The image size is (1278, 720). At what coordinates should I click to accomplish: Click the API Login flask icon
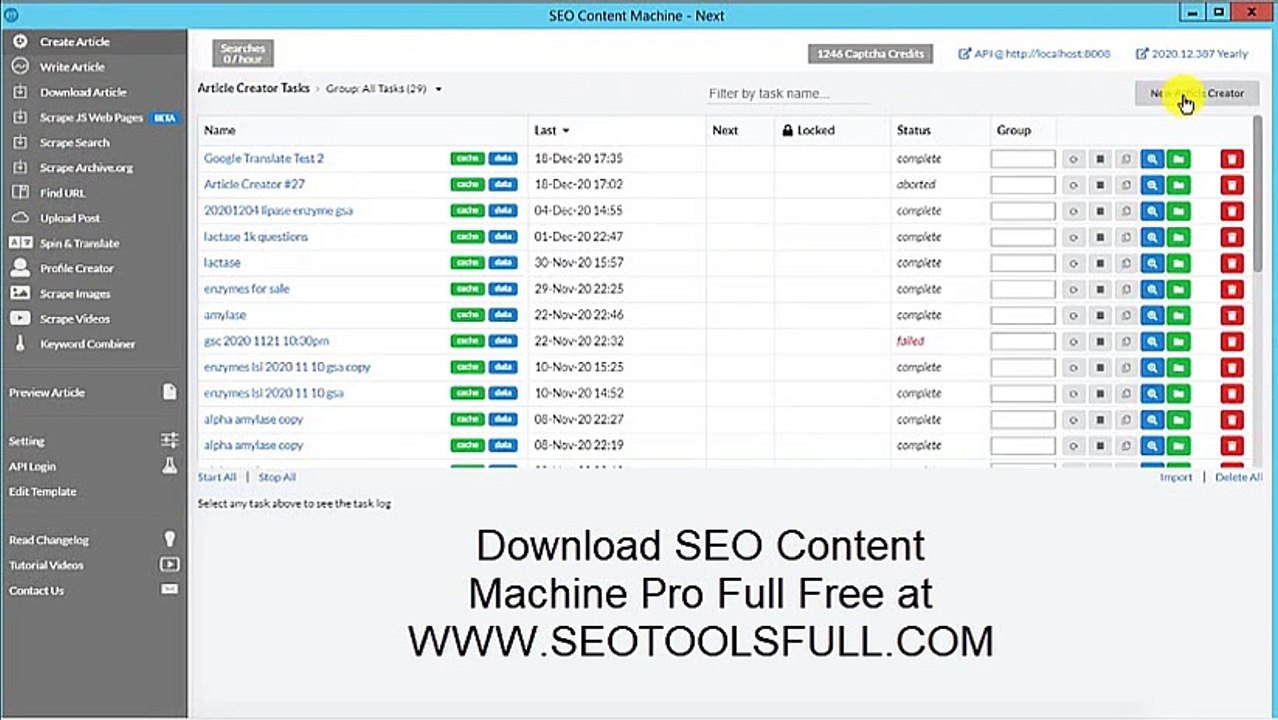pyautogui.click(x=170, y=466)
